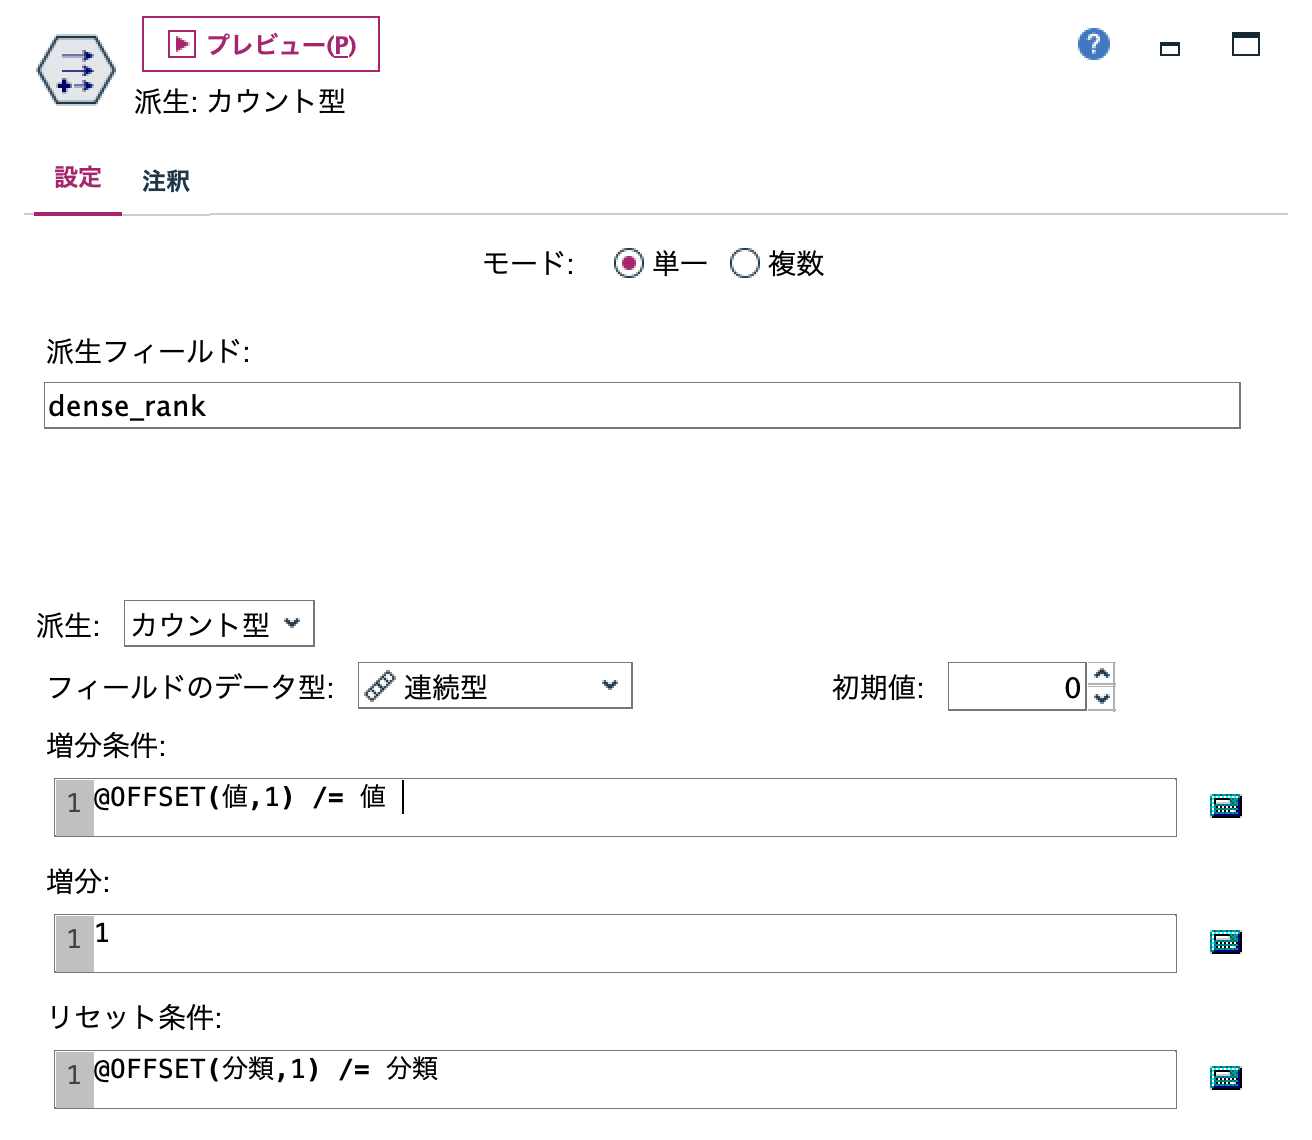The width and height of the screenshot is (1312, 1140).
Task: Open expression builder beside 増分条件 field
Action: point(1227,805)
